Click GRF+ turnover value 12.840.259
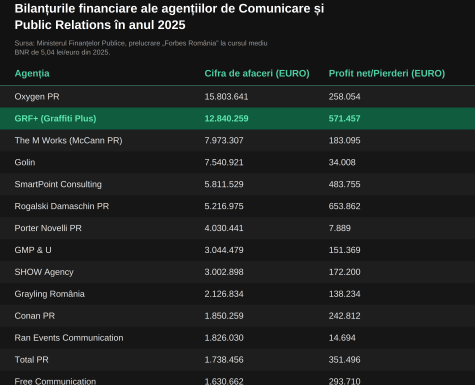This screenshot has height=385, width=475. click(226, 119)
